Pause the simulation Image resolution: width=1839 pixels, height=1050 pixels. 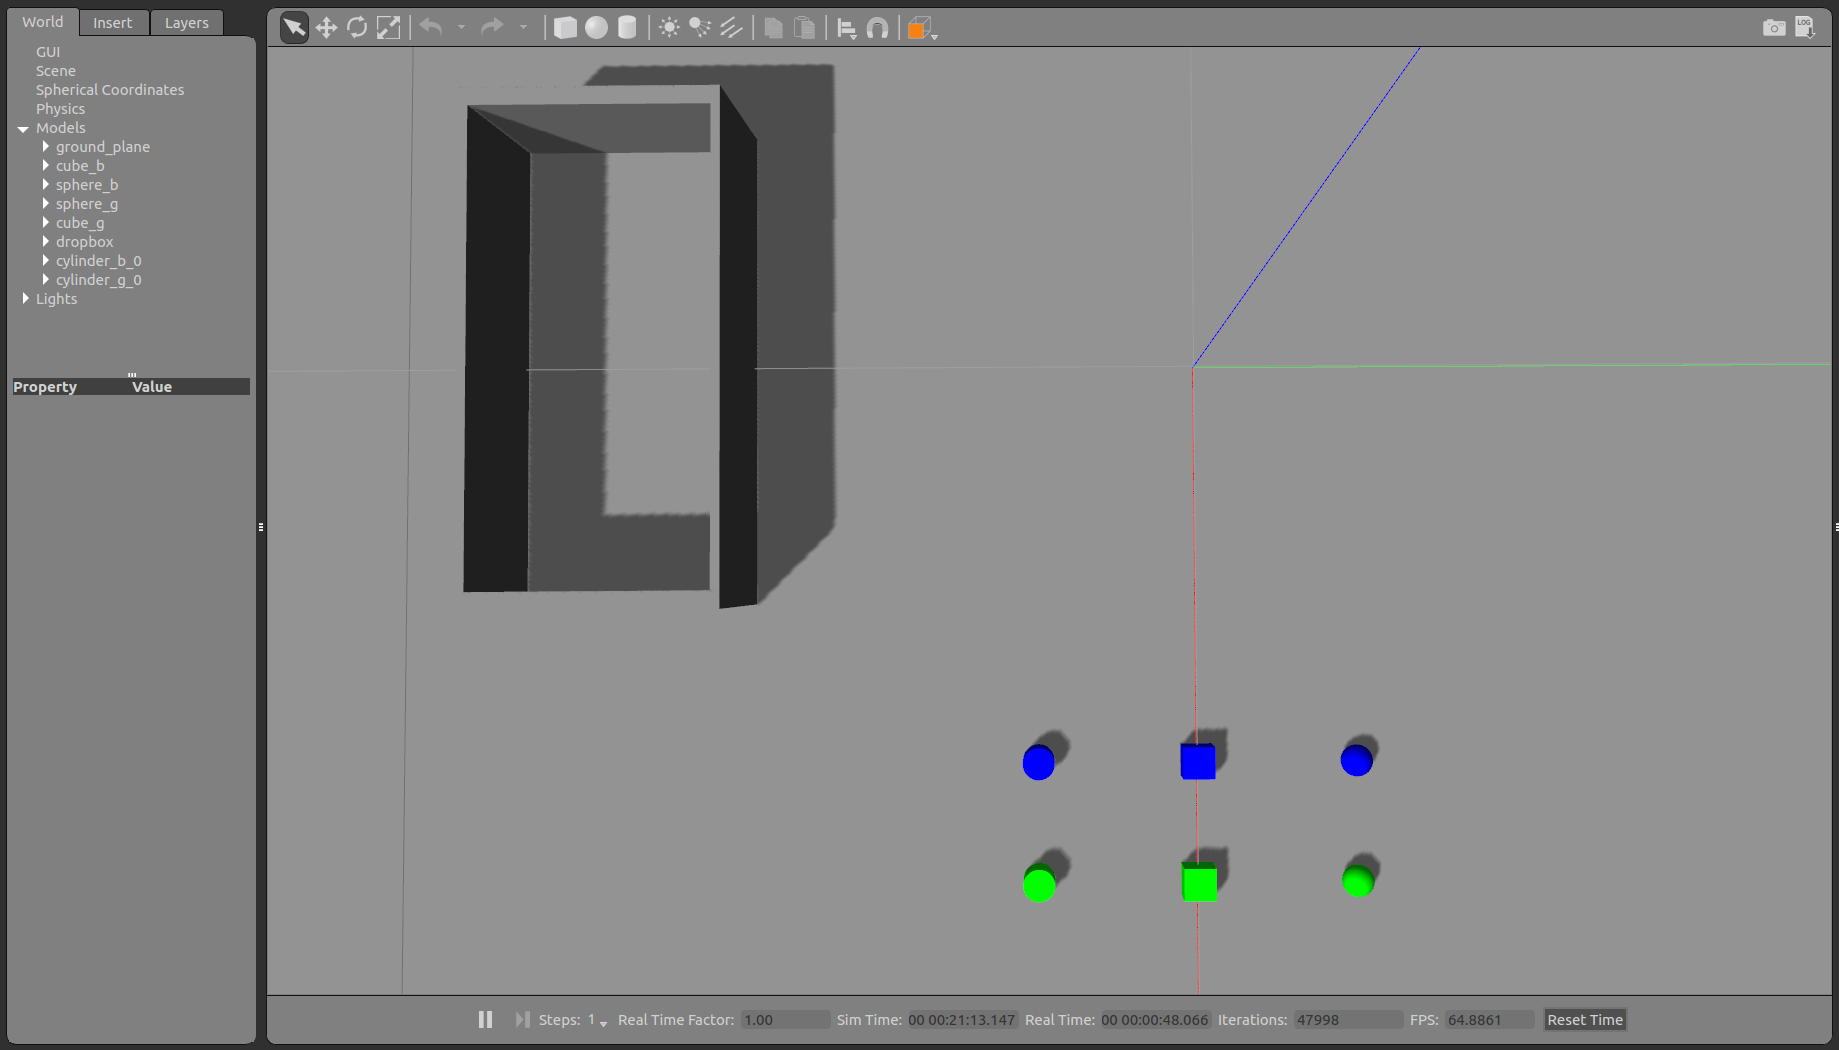pyautogui.click(x=486, y=1019)
